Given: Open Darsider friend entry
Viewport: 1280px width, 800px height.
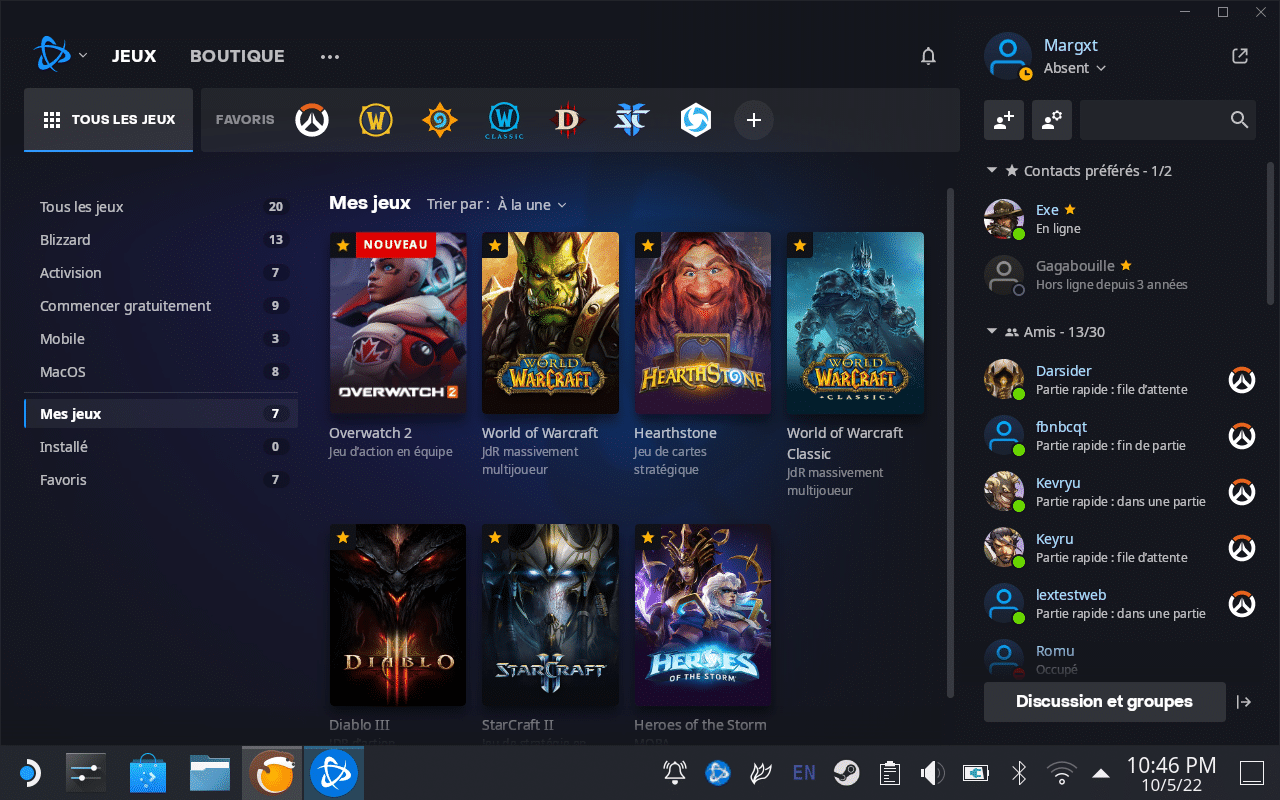Looking at the screenshot, I should 1120,380.
